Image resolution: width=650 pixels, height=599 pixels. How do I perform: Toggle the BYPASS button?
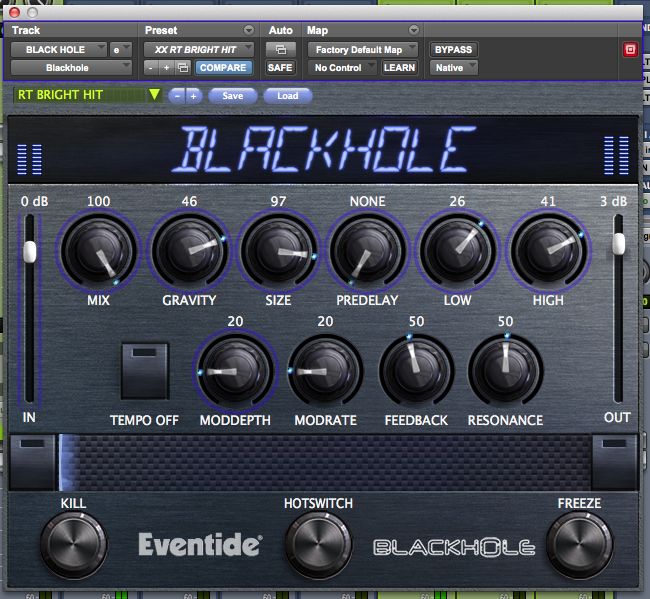point(453,50)
